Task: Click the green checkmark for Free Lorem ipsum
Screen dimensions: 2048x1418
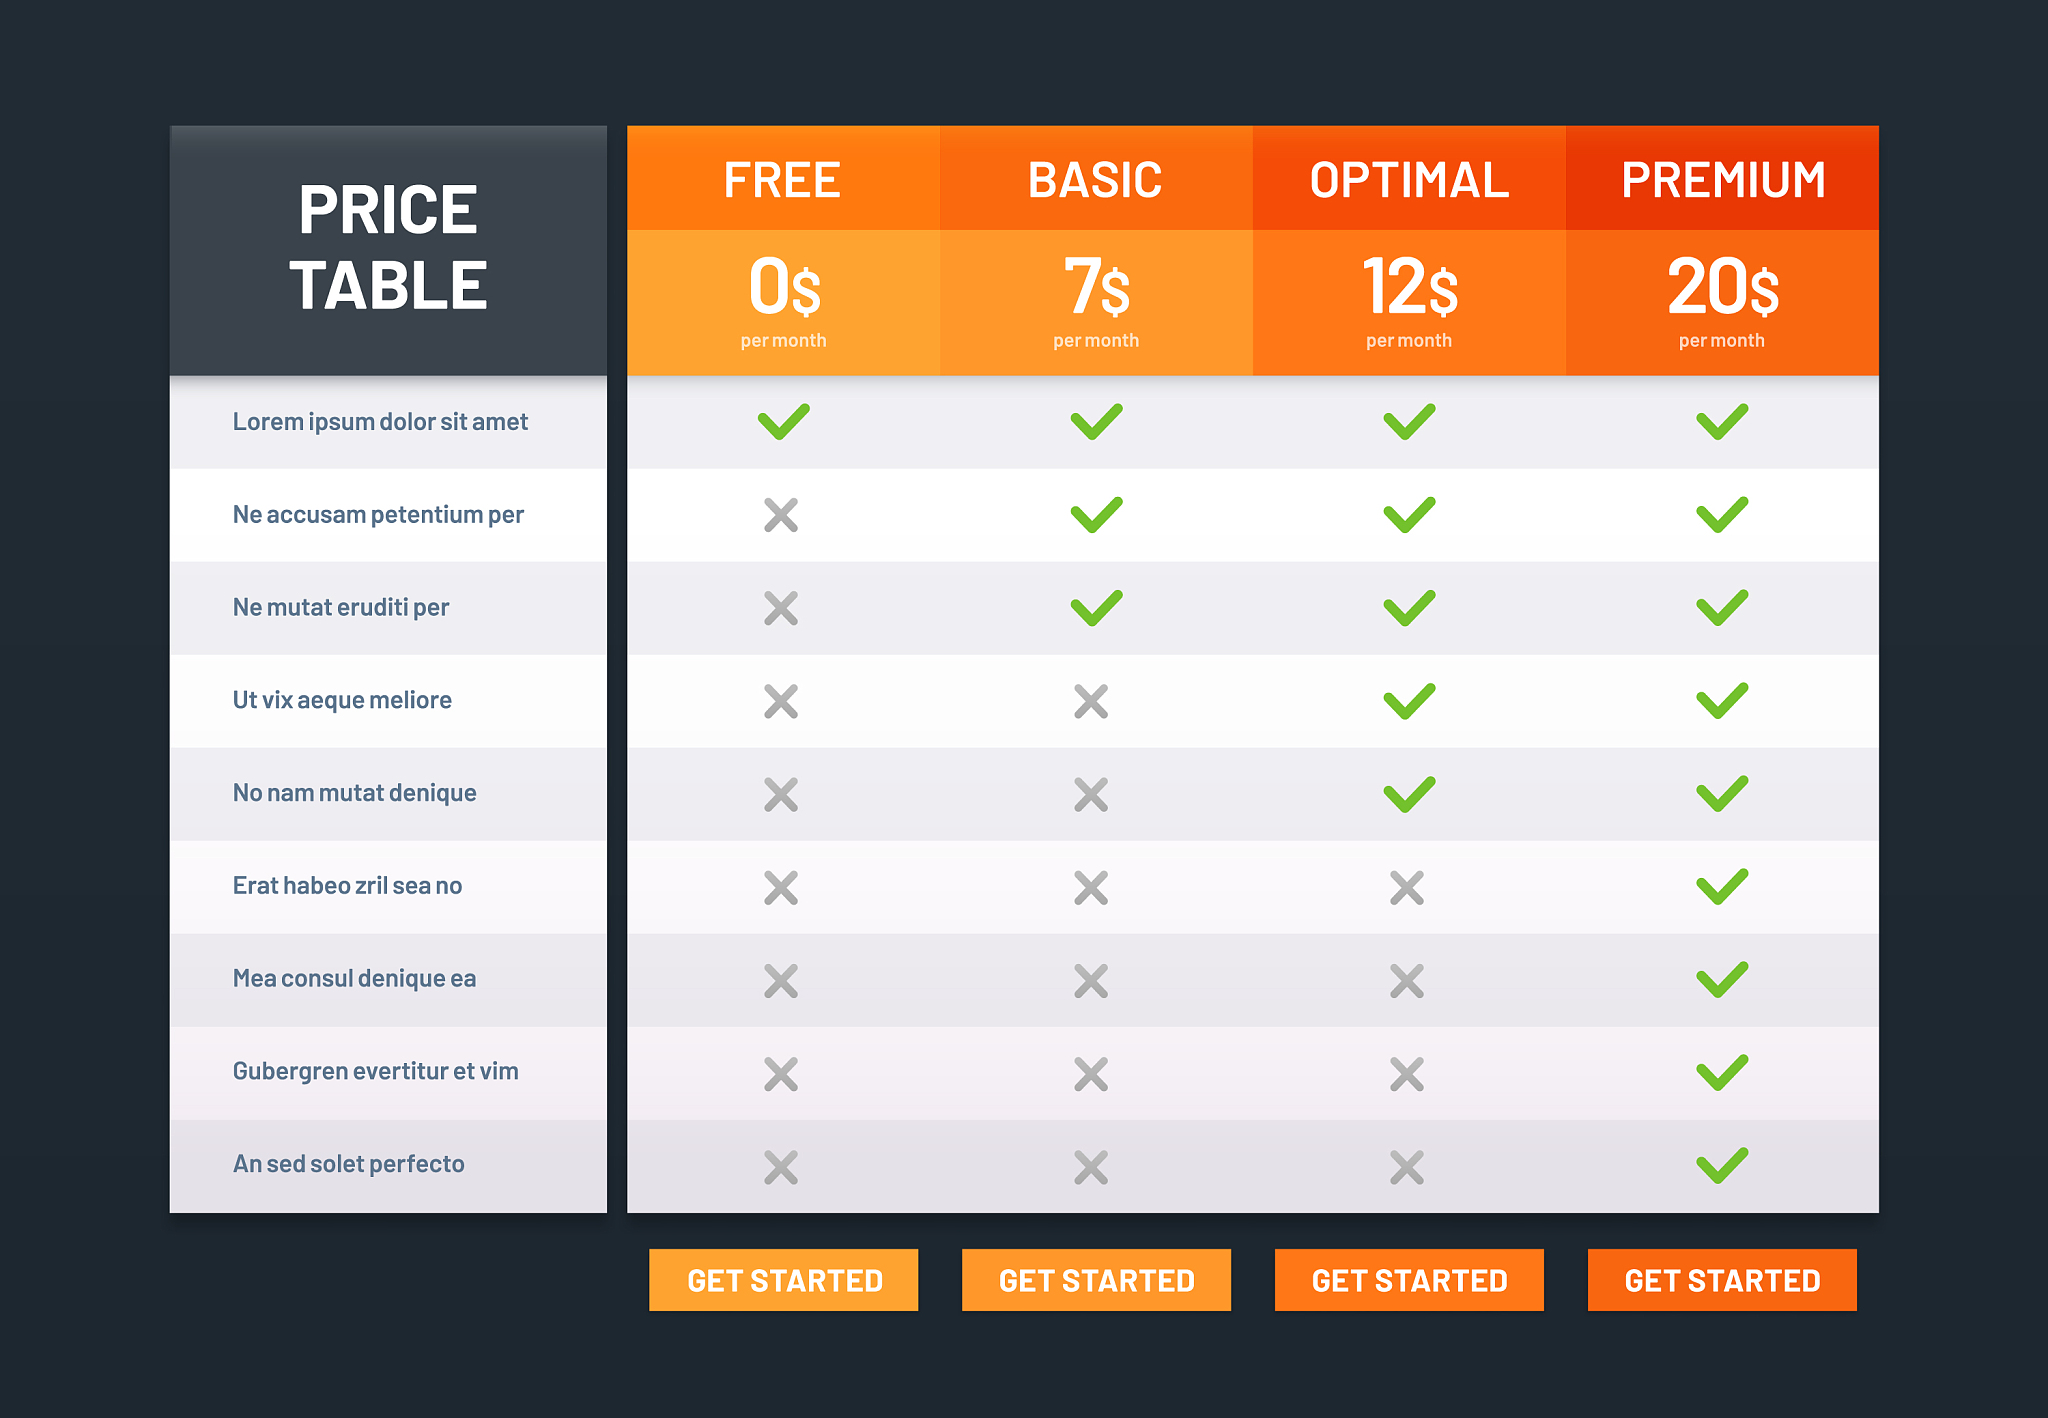Action: pos(783,422)
